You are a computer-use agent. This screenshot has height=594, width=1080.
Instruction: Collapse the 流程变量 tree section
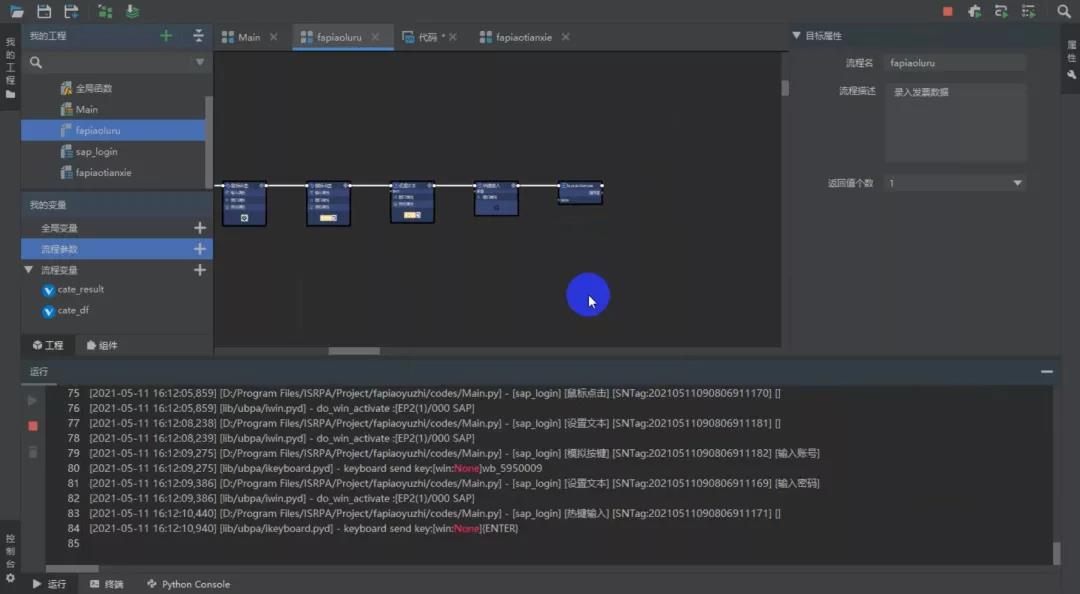pyautogui.click(x=29, y=270)
